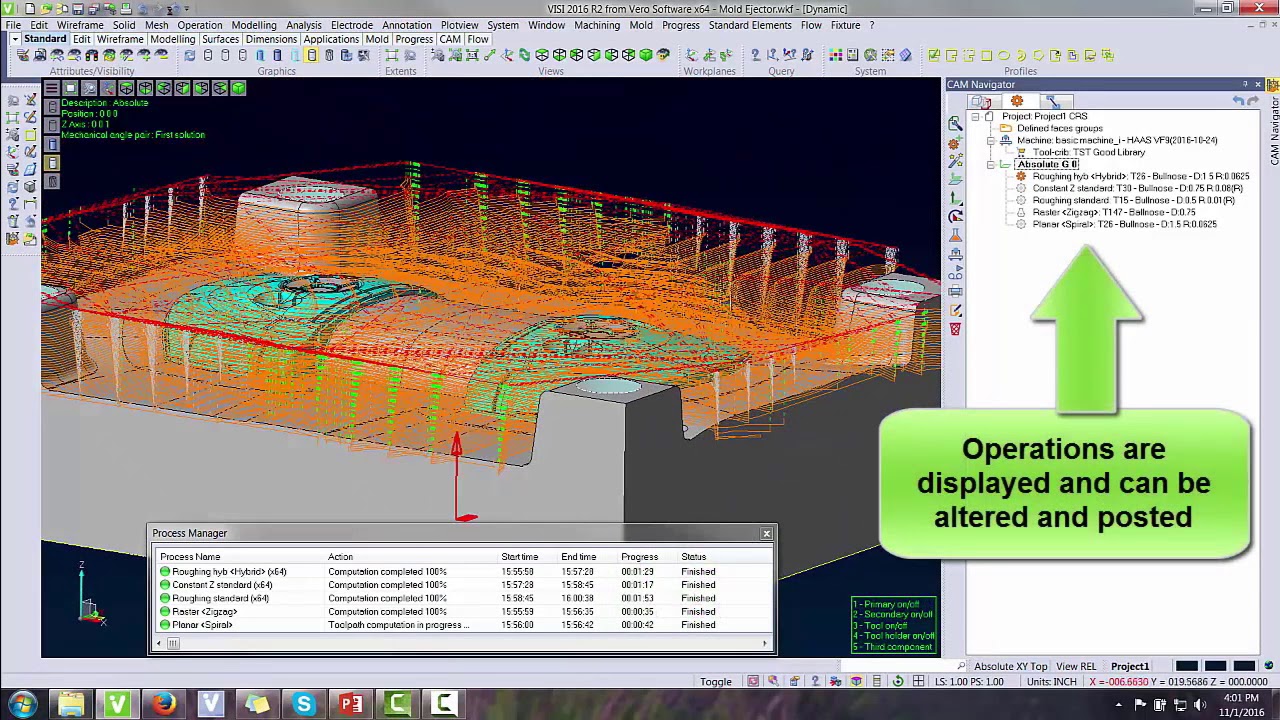This screenshot has height=720, width=1280.
Task: Select the Roughing standard T15 operation
Action: (x=1133, y=200)
